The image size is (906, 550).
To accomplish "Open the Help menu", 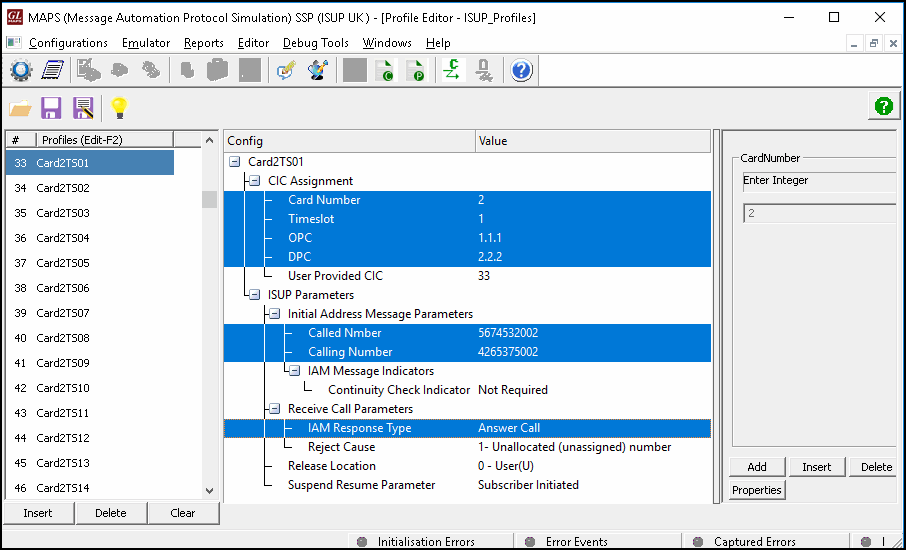I will click(438, 43).
